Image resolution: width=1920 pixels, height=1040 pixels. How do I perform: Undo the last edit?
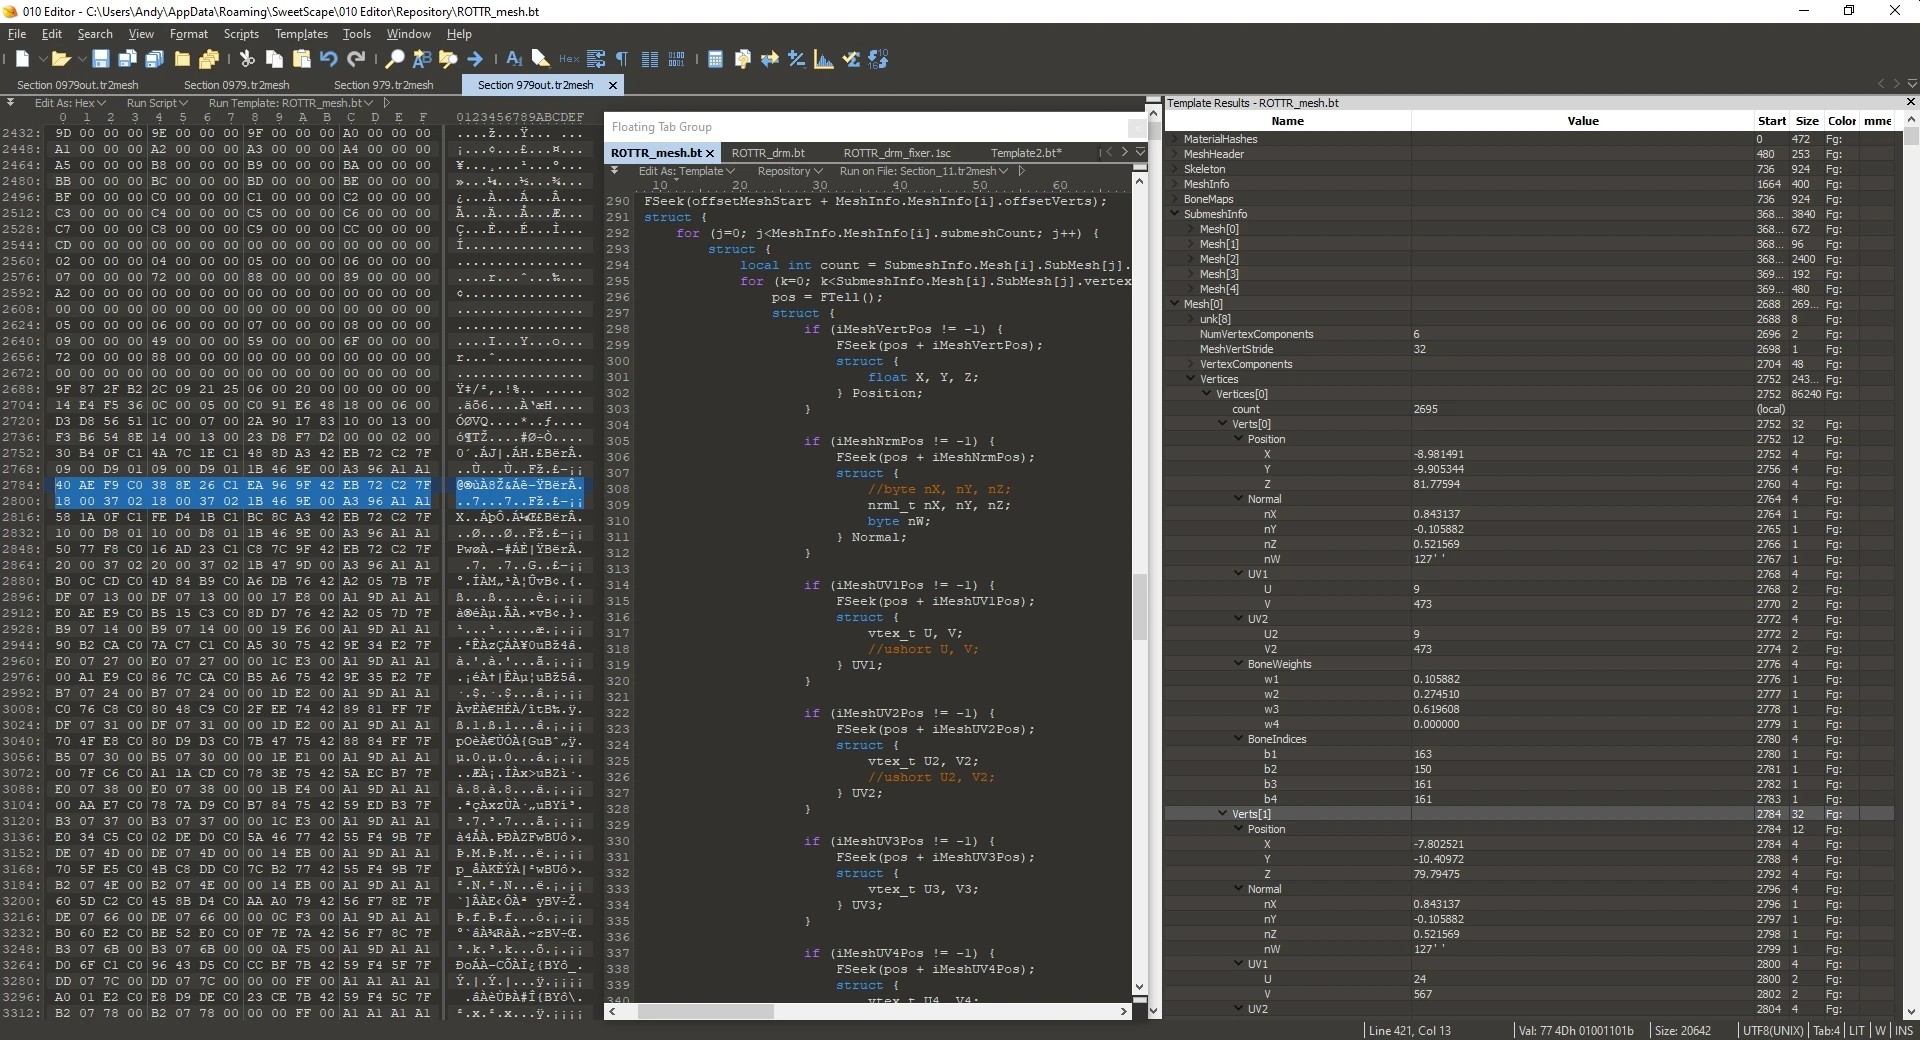[328, 59]
